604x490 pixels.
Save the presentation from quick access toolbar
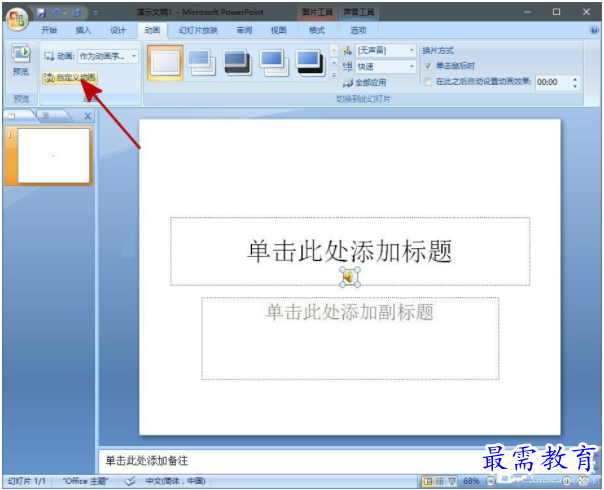point(41,13)
